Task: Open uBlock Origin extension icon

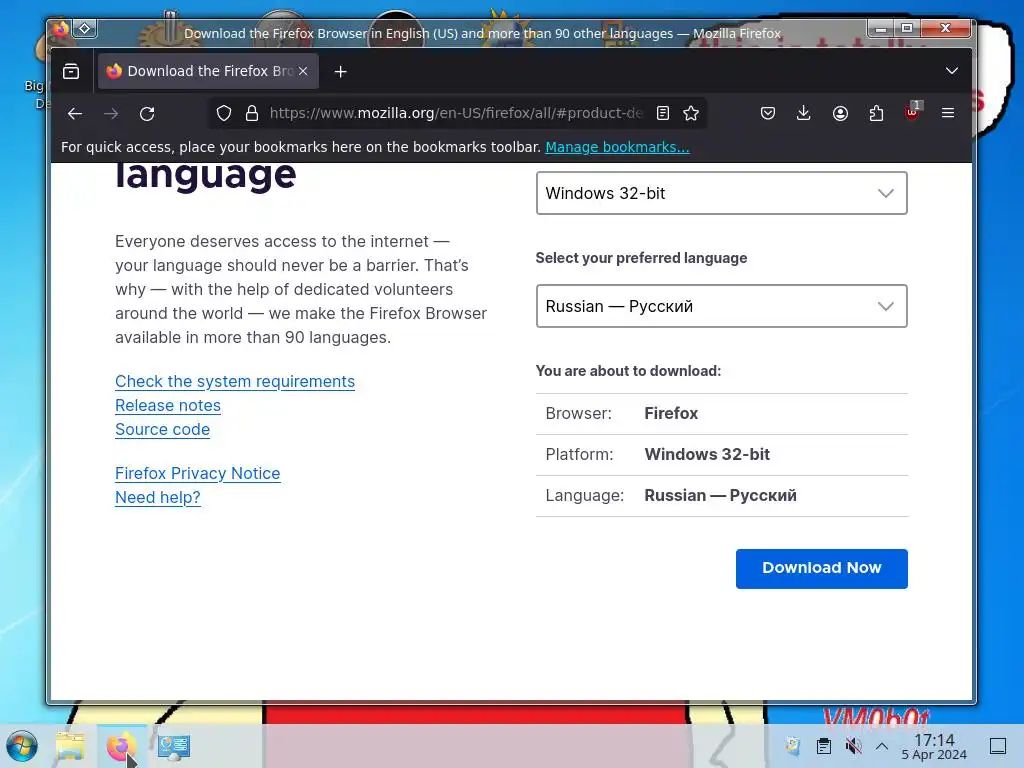Action: click(x=912, y=112)
